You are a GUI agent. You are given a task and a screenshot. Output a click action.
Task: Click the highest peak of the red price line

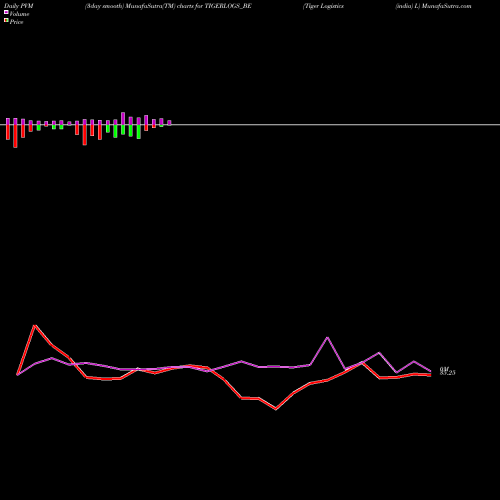click(x=35, y=325)
